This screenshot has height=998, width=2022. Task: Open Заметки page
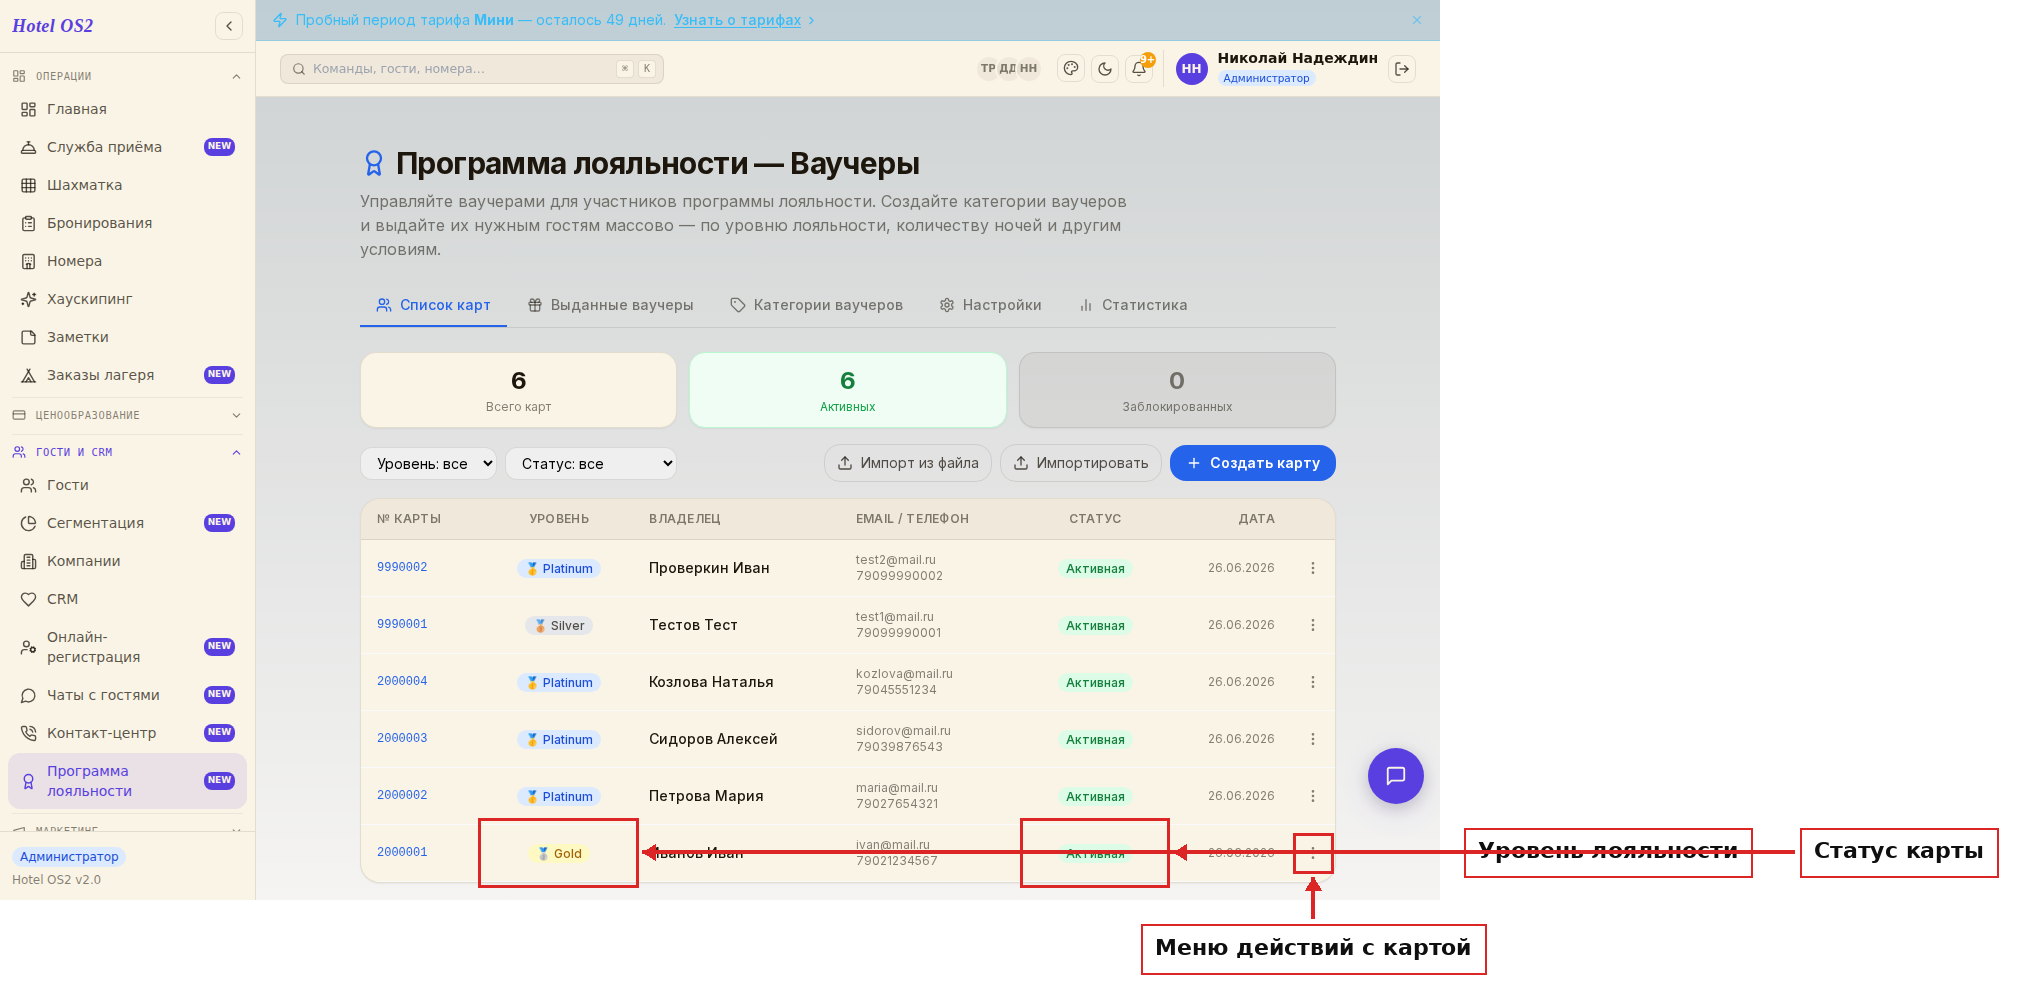click(x=127, y=337)
